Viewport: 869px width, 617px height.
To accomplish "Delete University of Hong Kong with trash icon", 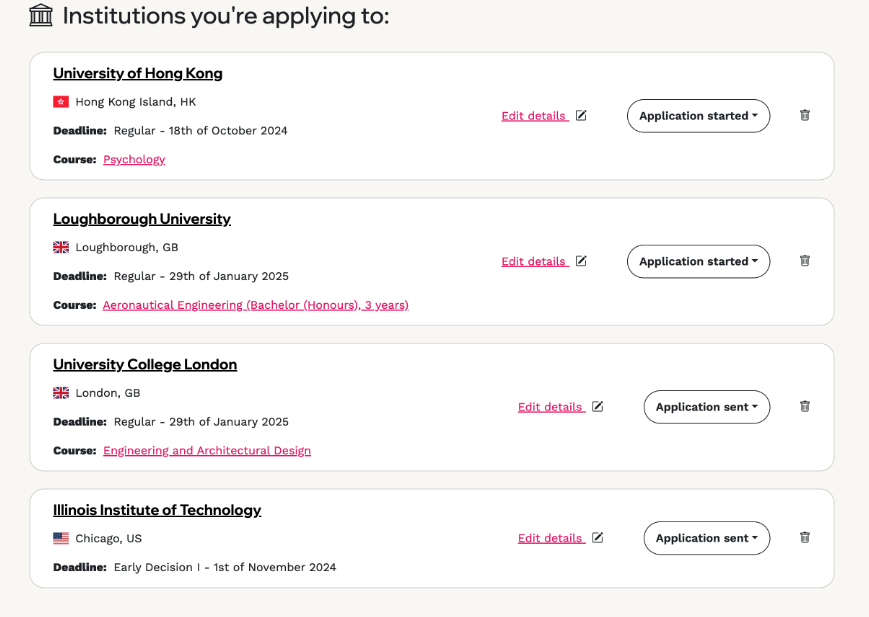I will tap(805, 115).
